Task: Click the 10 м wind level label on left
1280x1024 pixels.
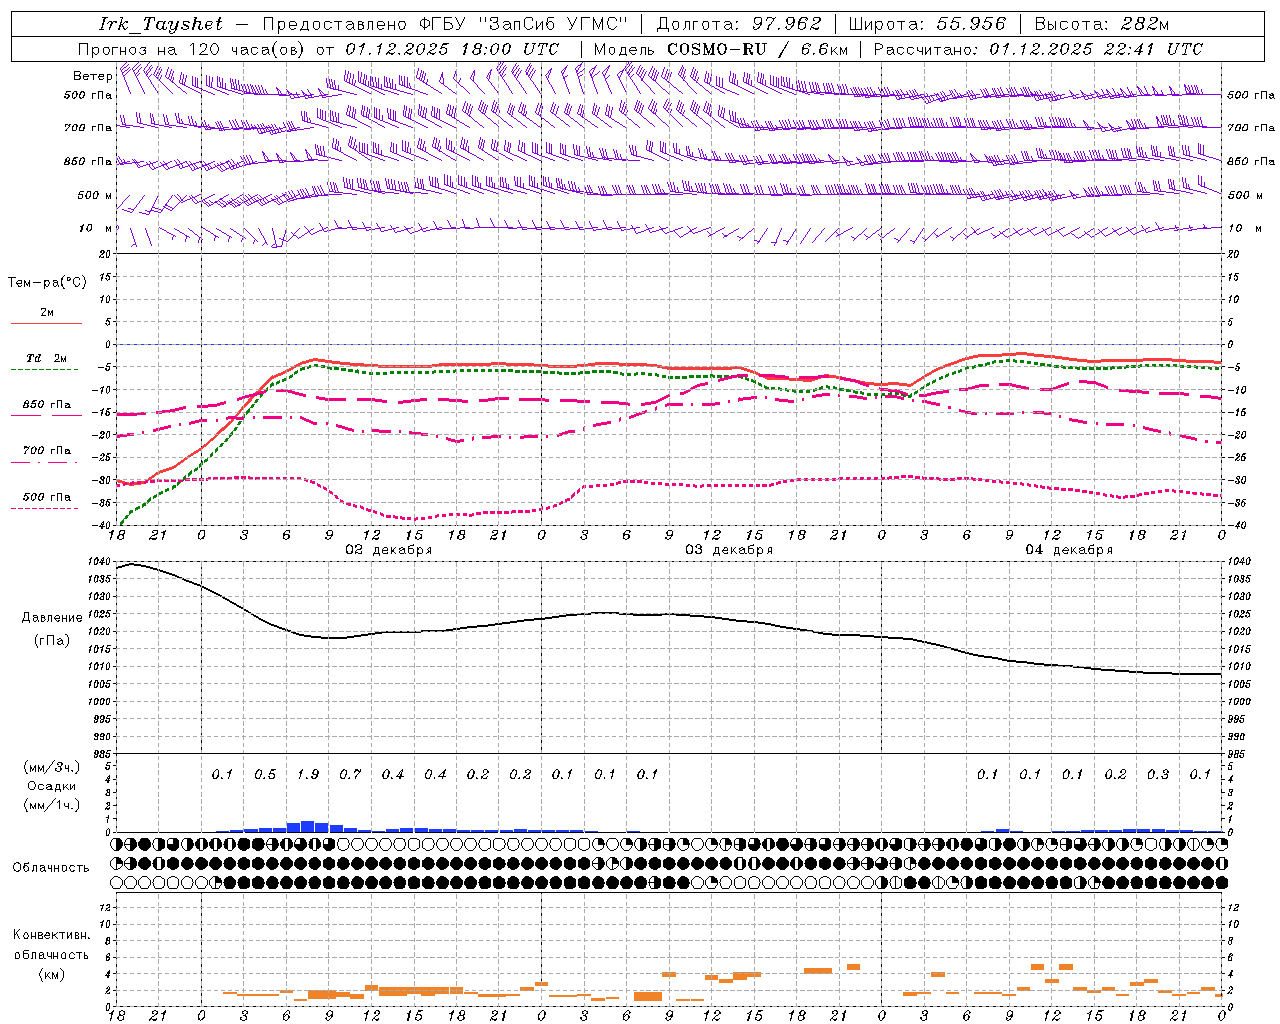Action: pos(95,228)
